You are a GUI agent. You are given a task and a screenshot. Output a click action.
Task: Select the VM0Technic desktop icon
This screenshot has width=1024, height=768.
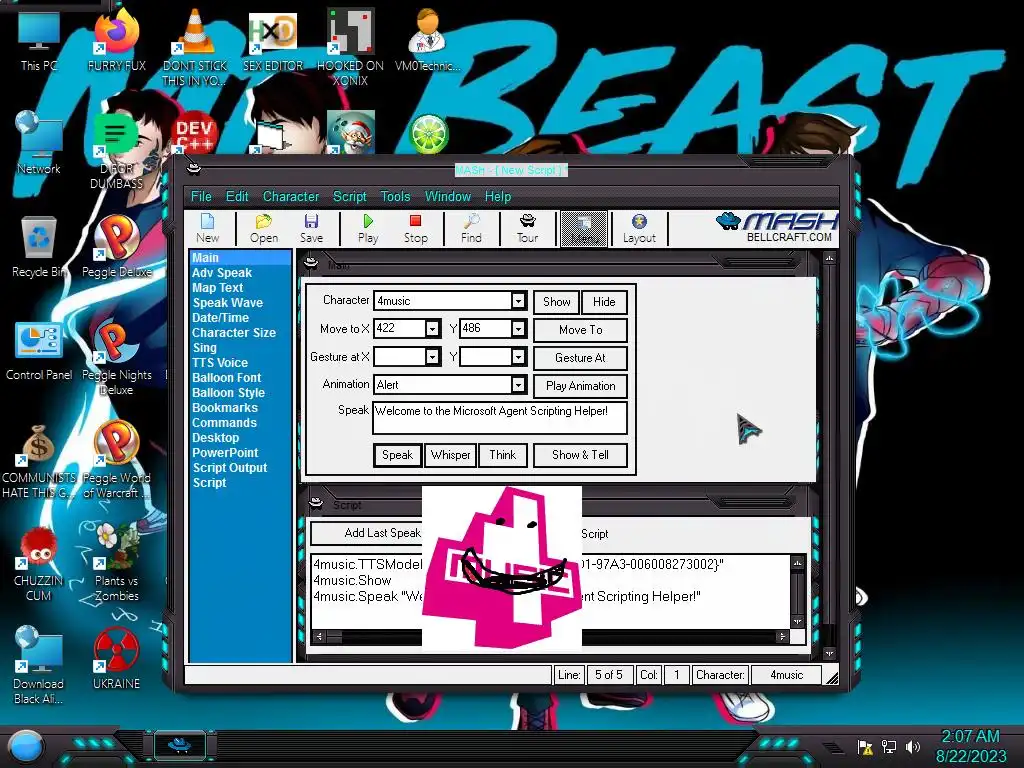427,40
